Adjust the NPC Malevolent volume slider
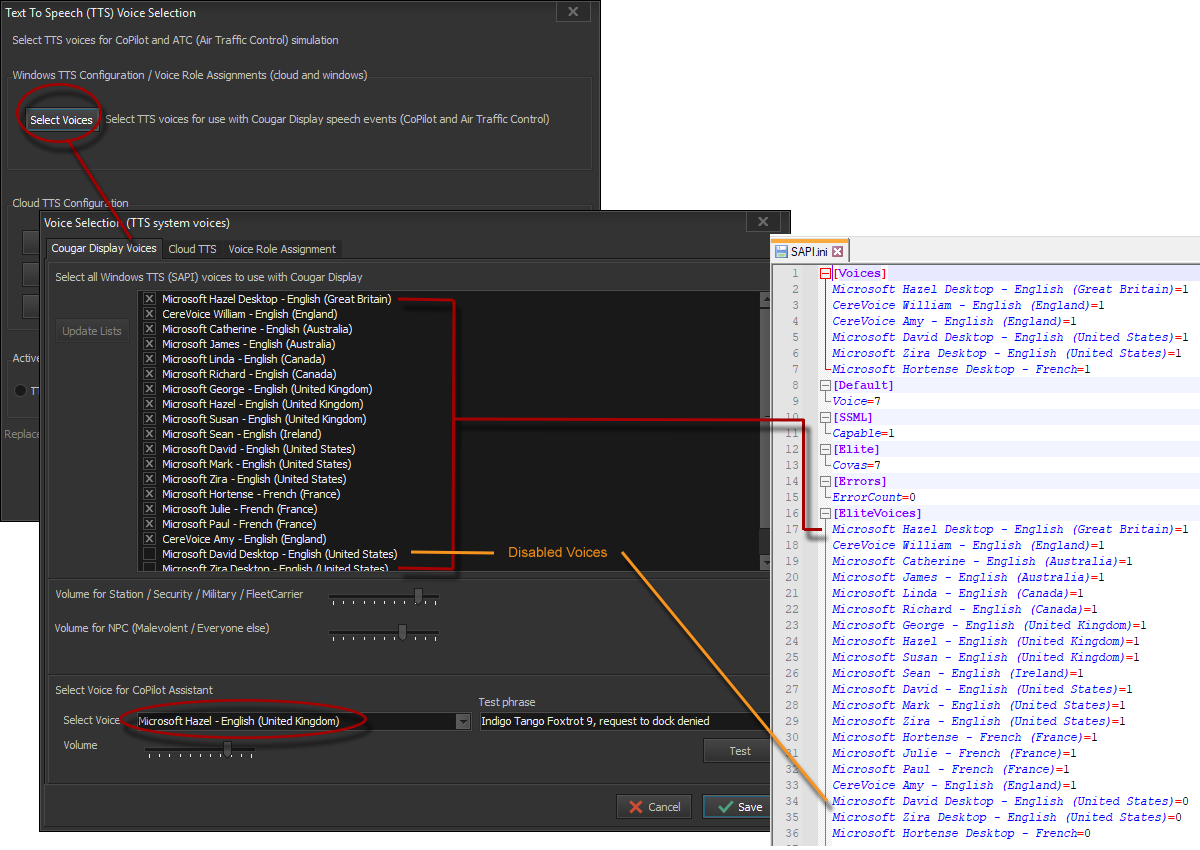 pyautogui.click(x=402, y=631)
